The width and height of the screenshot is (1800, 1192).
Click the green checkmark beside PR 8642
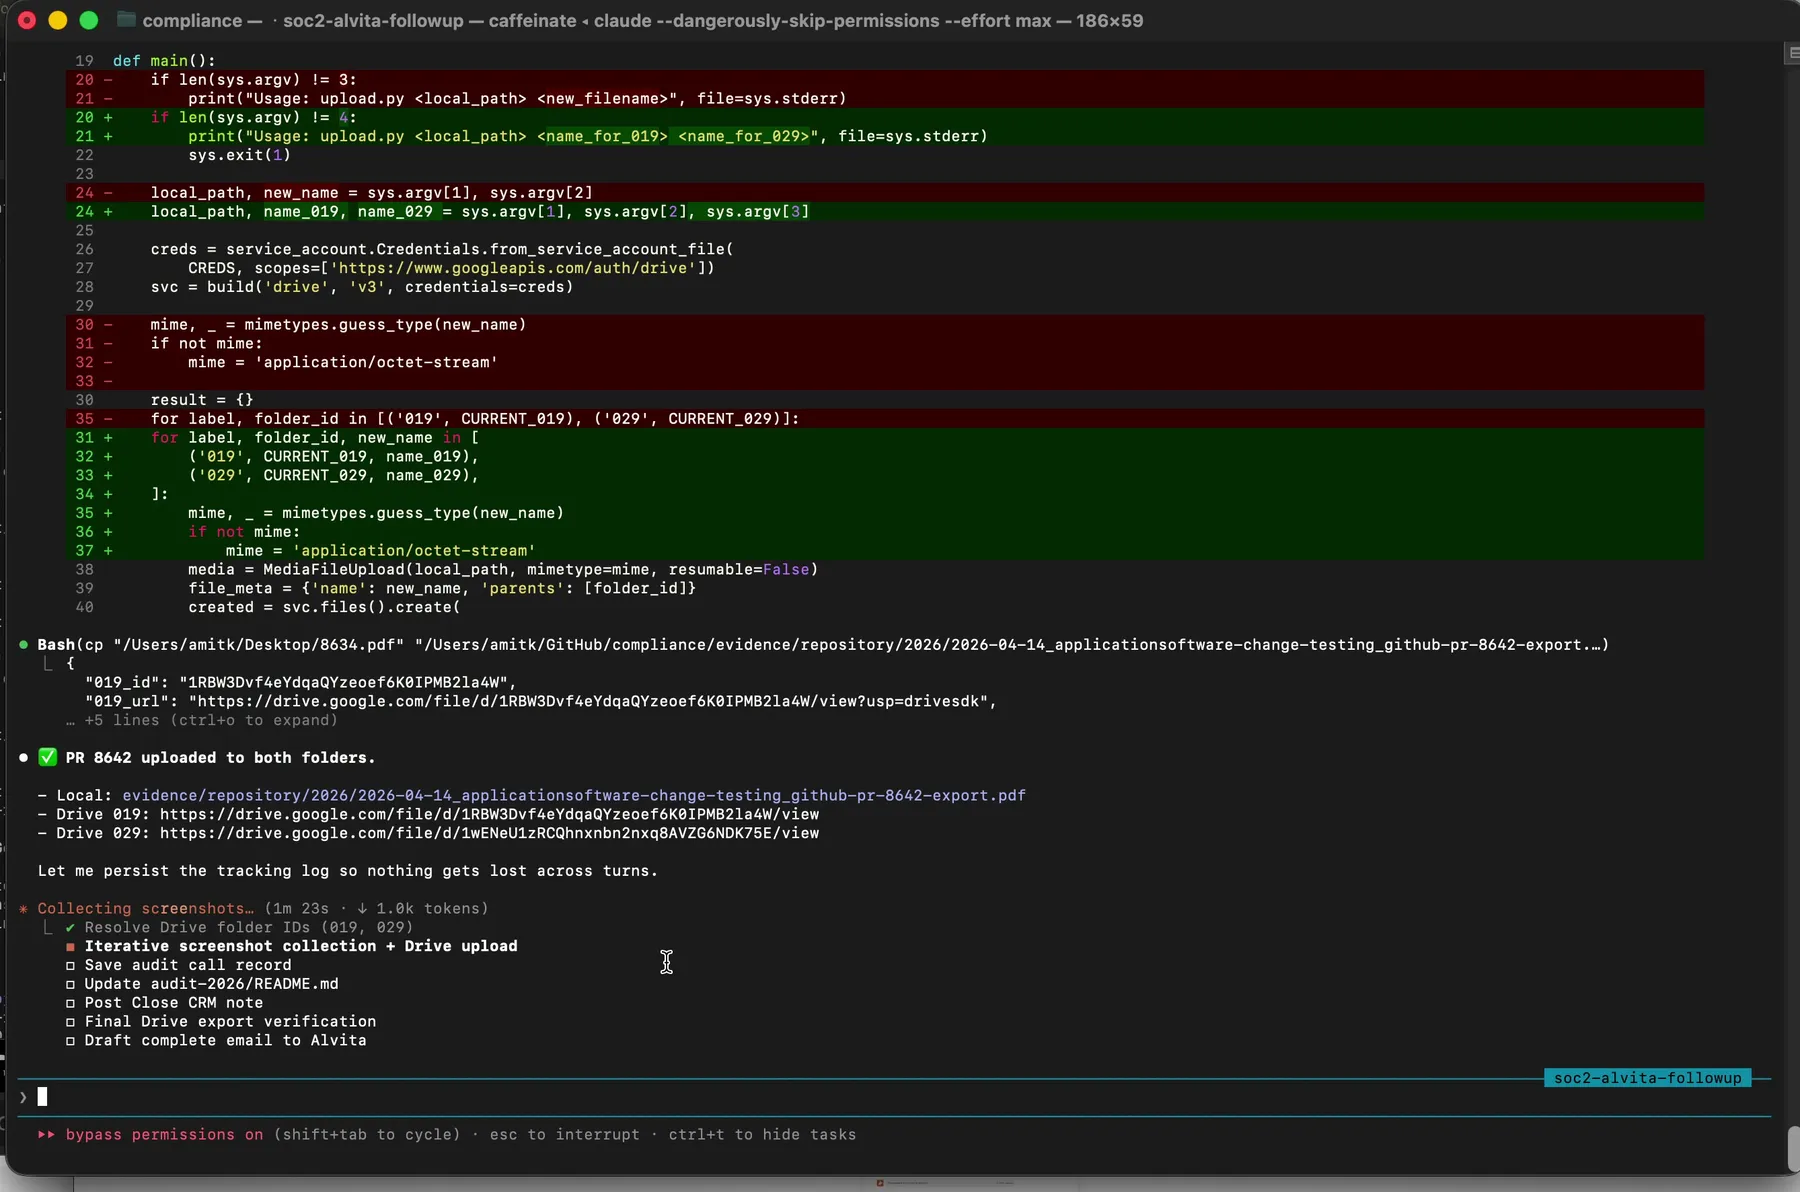tap(46, 757)
